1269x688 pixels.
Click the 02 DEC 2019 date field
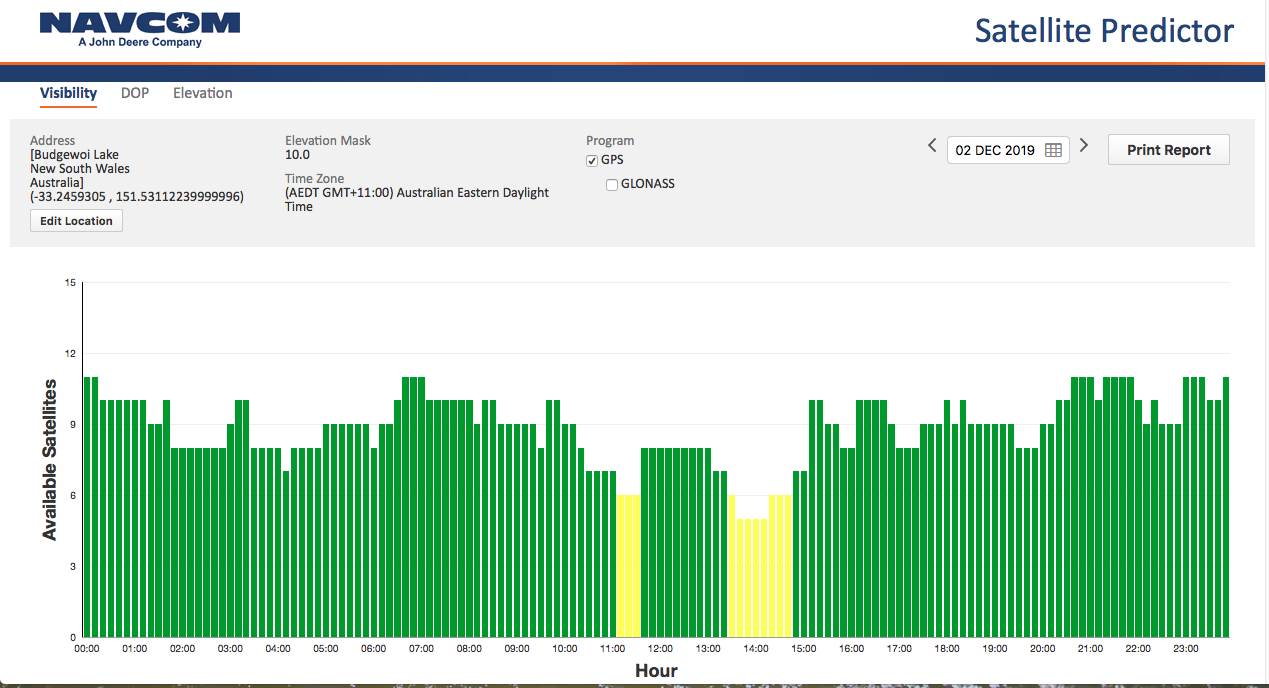(994, 150)
